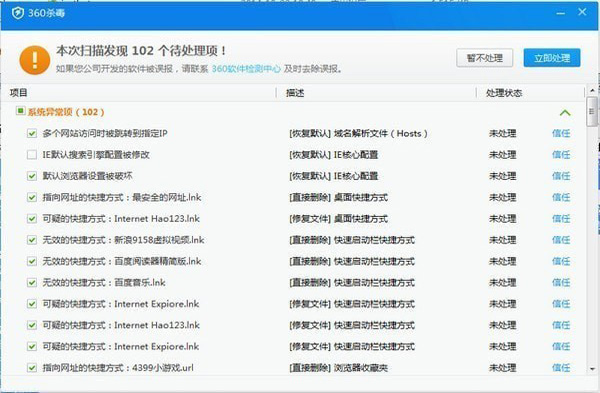Click 信任 for 默认浏览器设置被破坏
600x393 pixels.
pos(561,176)
